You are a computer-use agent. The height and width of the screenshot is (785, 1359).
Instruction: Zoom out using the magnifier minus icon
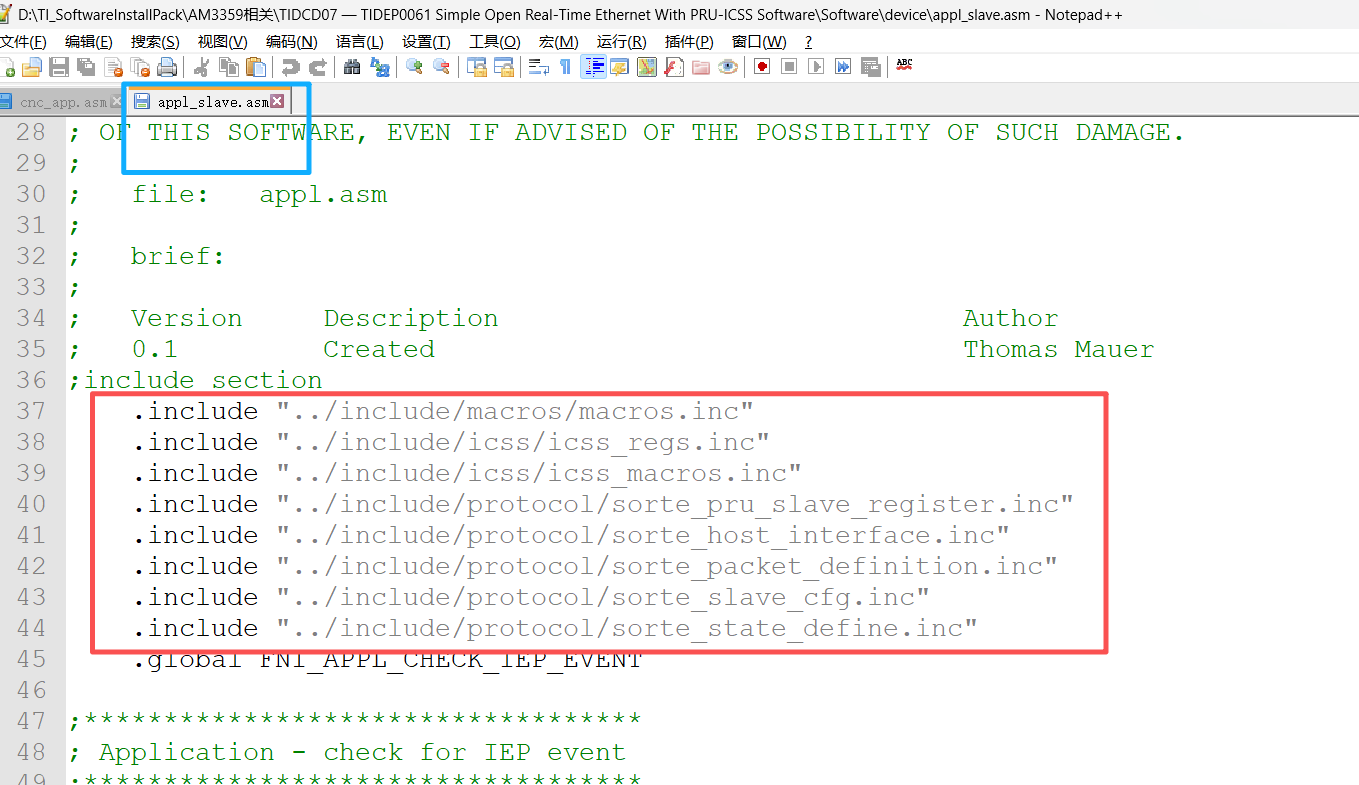point(441,67)
